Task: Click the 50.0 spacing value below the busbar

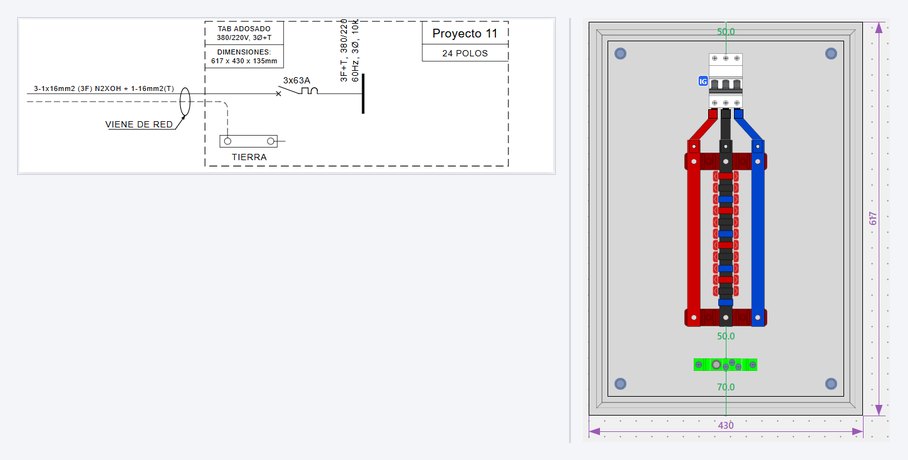Action: click(726, 336)
